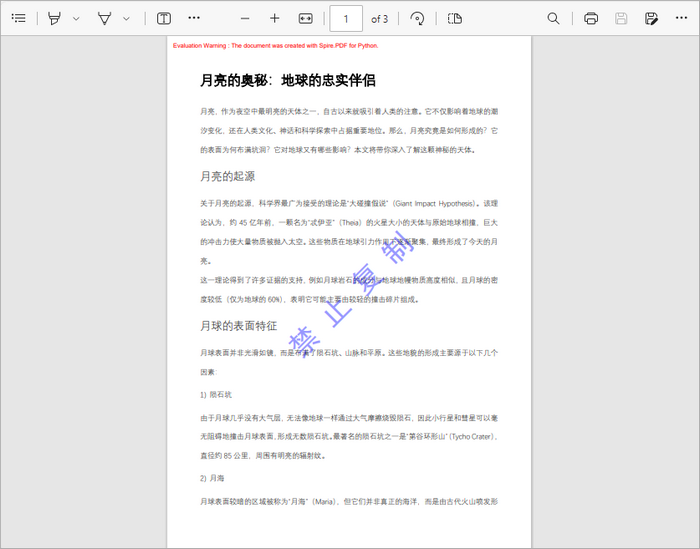Expand the highlight color options dropdown
The image size is (700, 549).
(75, 19)
